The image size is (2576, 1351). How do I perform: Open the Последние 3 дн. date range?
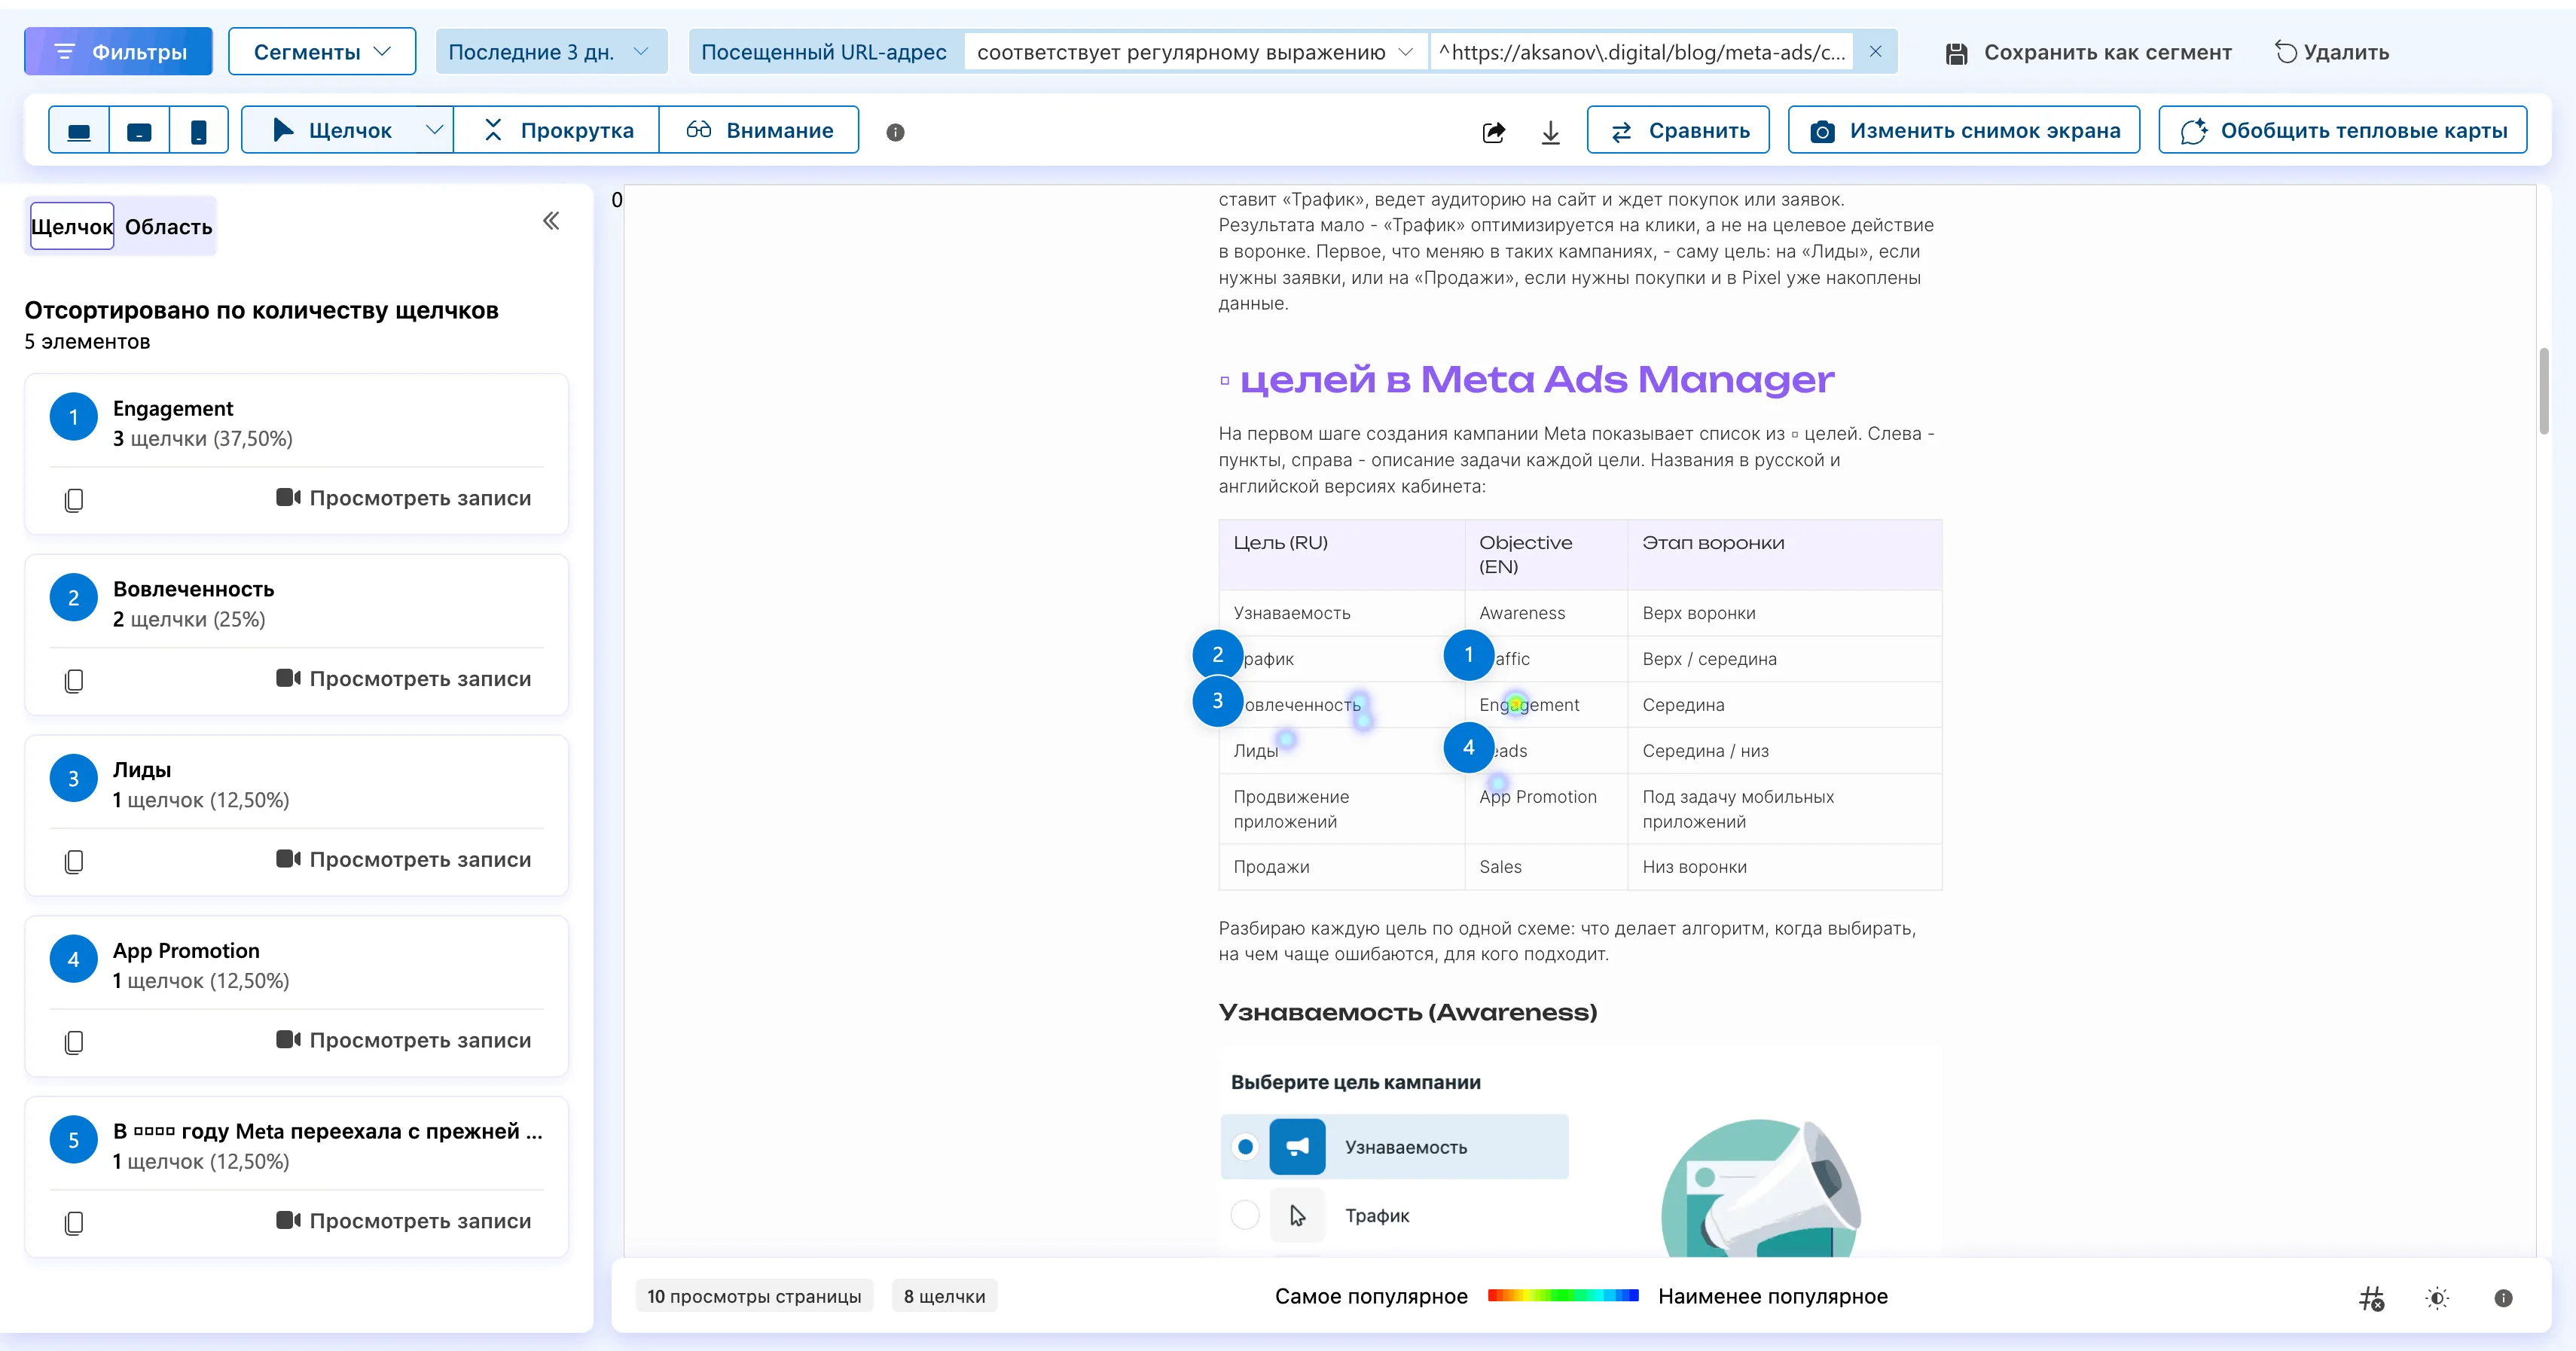click(551, 51)
